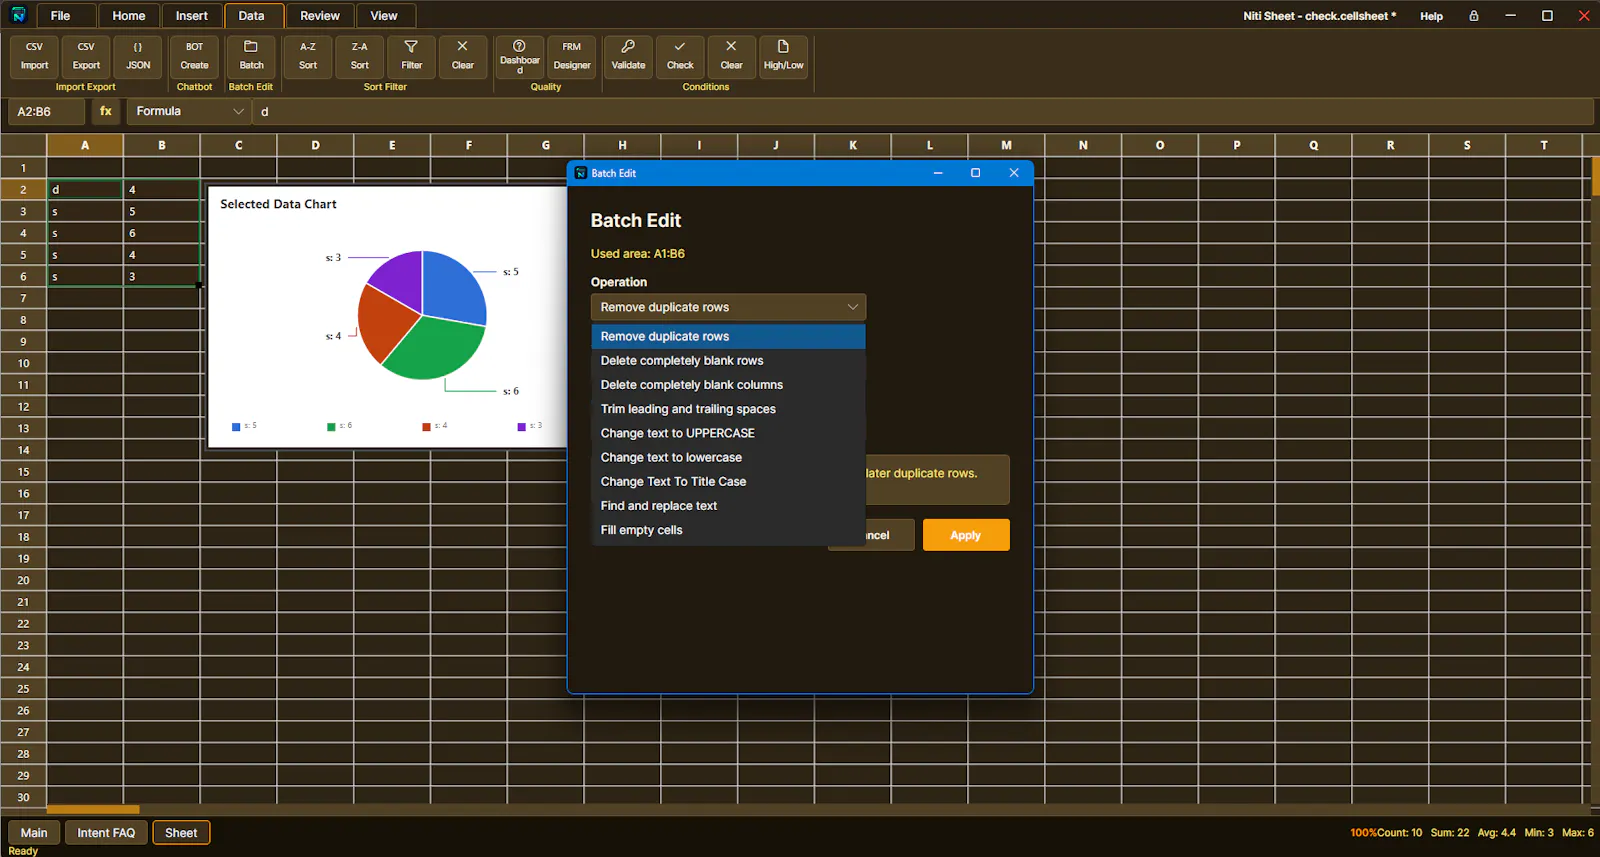Click the lock icon in the title bar
The width and height of the screenshot is (1600, 857).
click(x=1474, y=16)
